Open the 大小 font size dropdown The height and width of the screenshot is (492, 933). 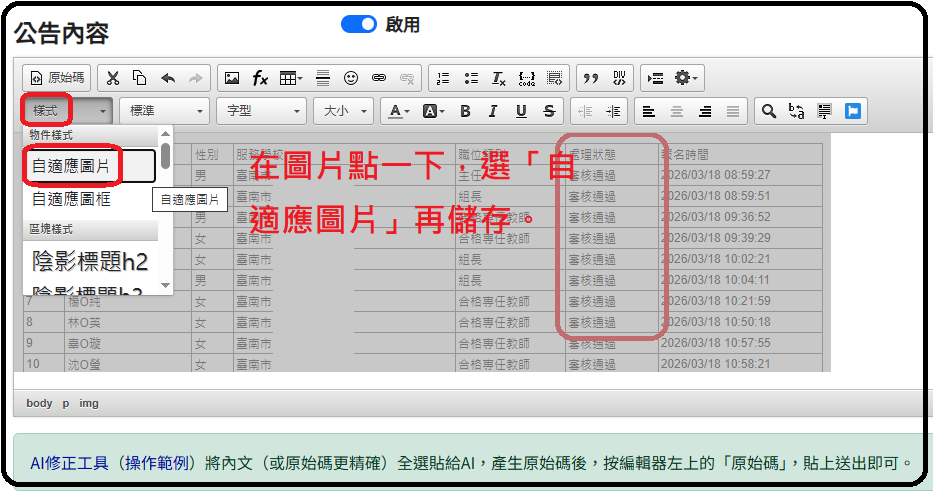[344, 111]
